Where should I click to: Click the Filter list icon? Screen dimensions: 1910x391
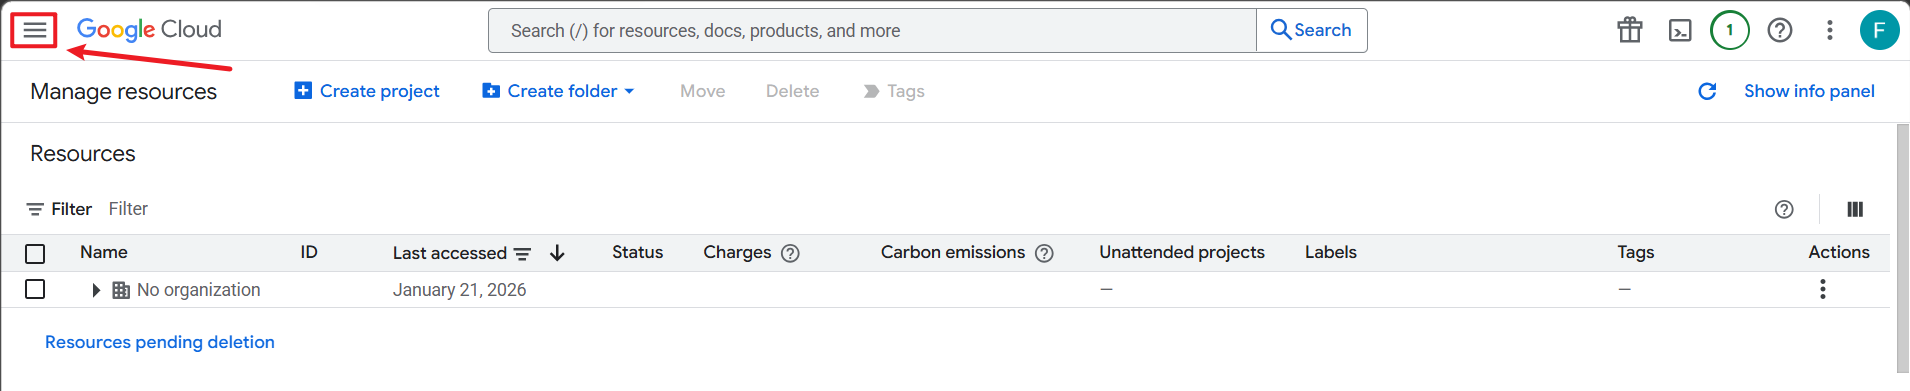click(35, 209)
